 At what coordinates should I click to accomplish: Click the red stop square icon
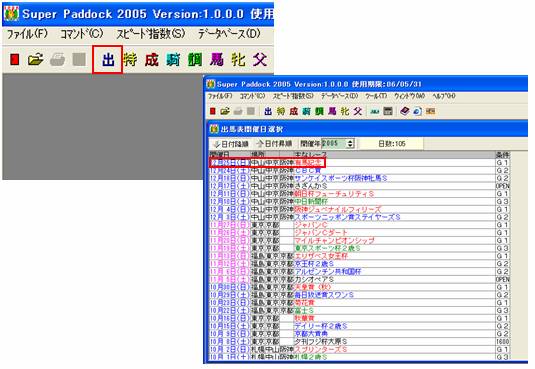14,60
